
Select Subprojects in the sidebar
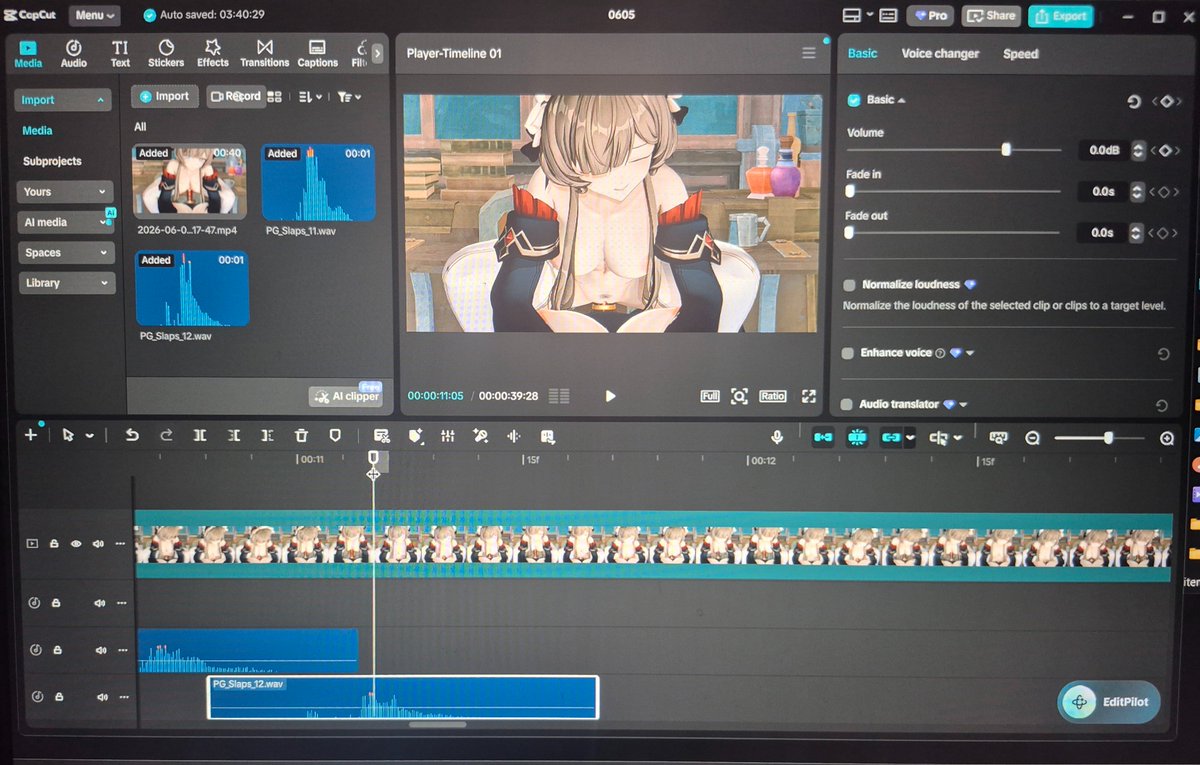click(52, 161)
